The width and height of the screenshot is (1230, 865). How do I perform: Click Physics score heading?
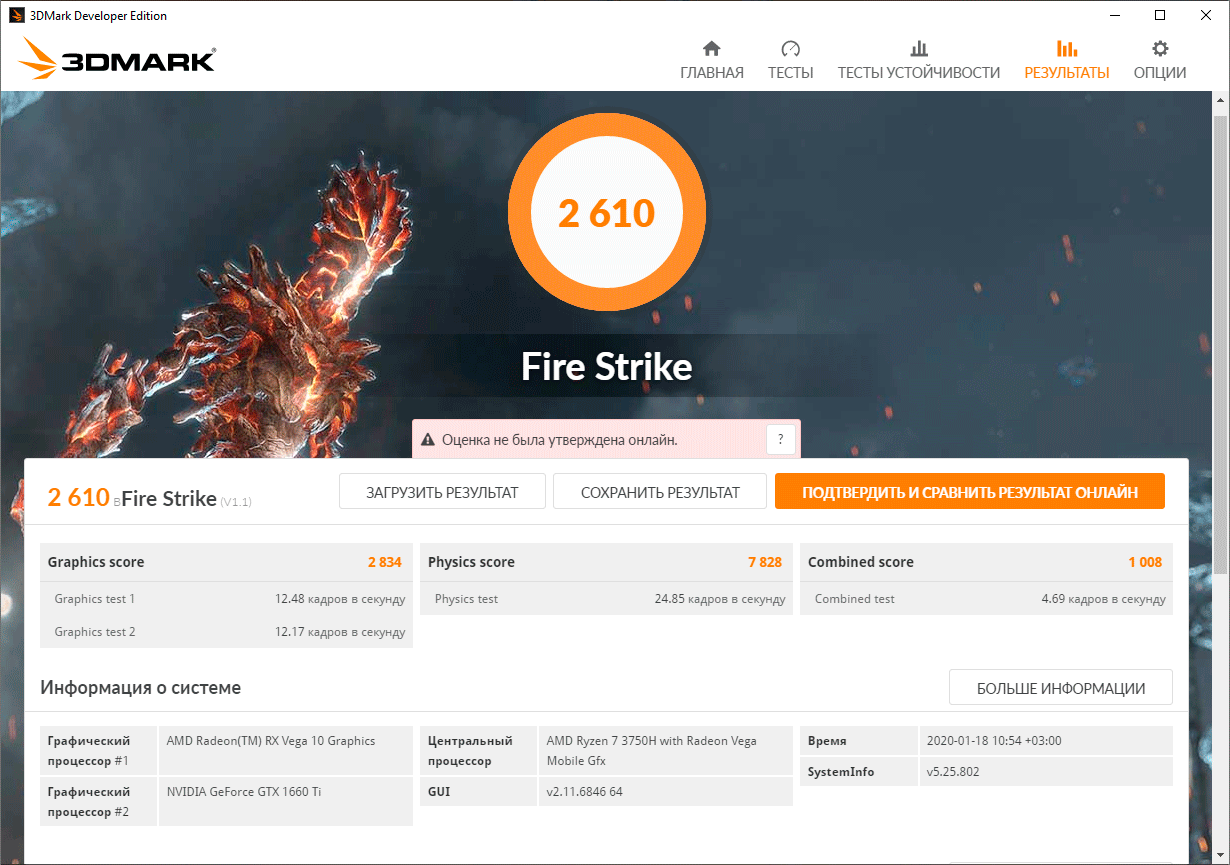[x=471, y=562]
